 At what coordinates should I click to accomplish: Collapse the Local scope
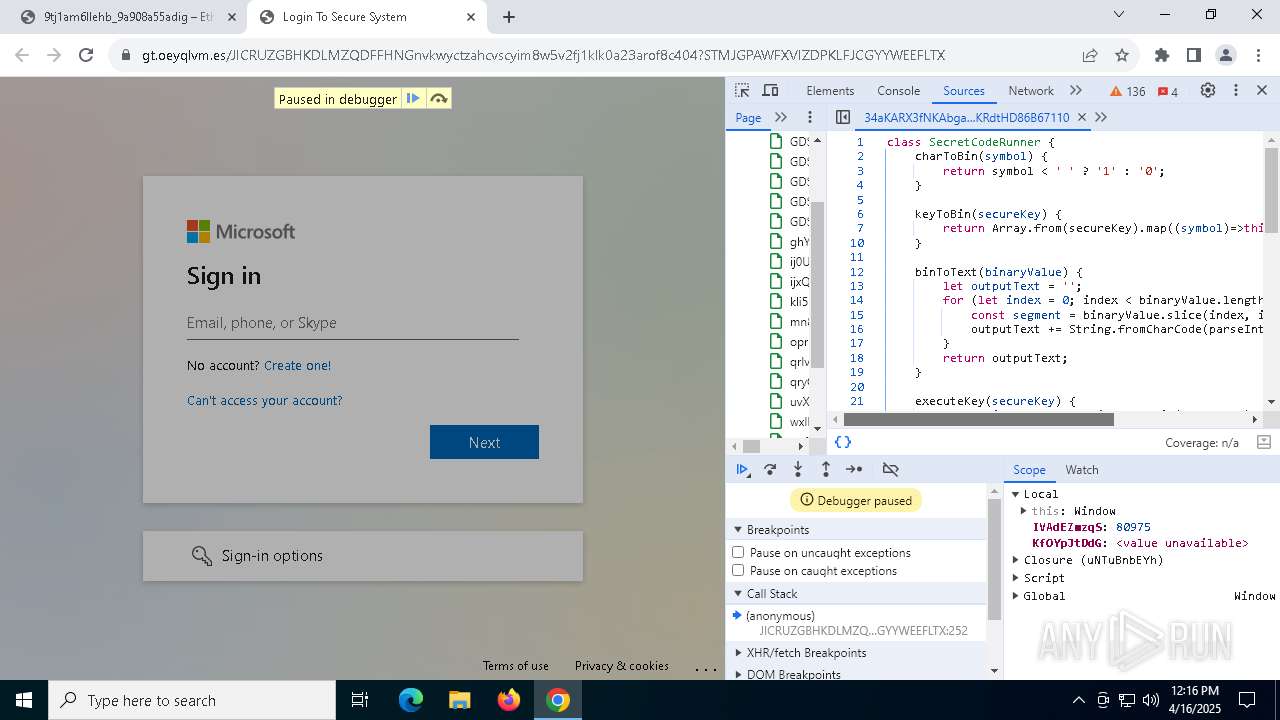[1015, 494]
